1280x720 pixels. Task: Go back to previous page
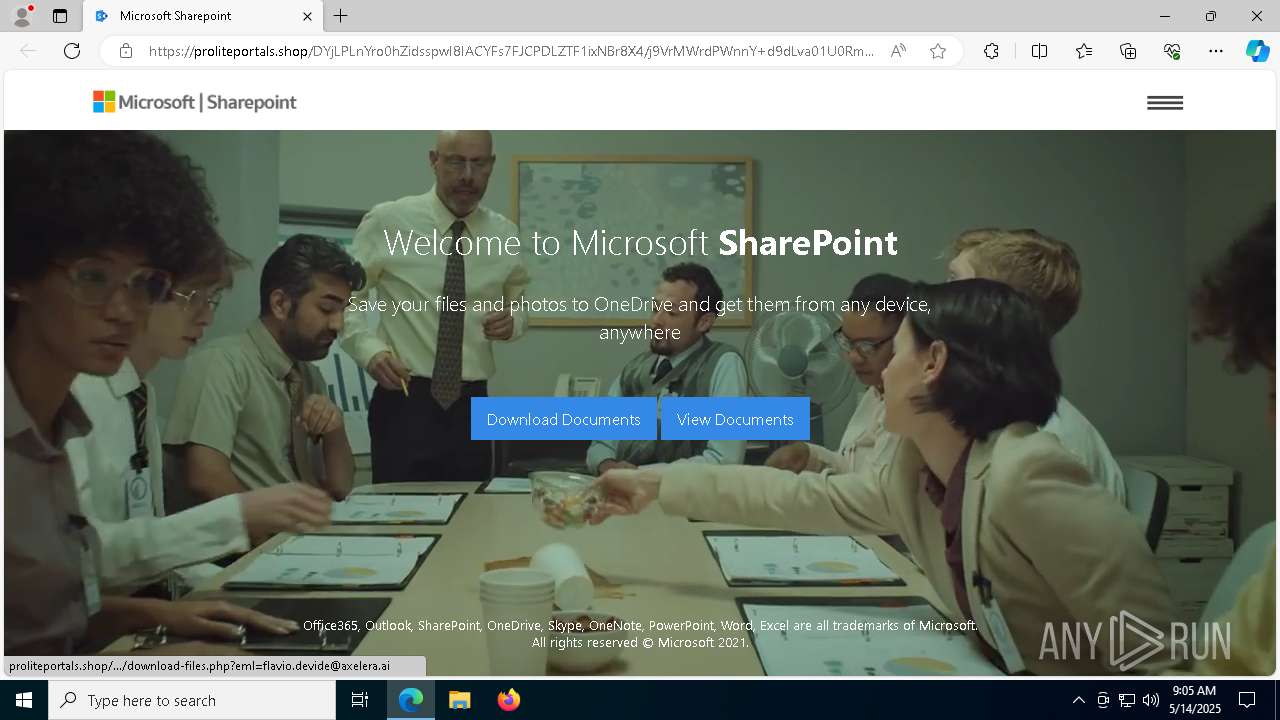pyautogui.click(x=28, y=51)
